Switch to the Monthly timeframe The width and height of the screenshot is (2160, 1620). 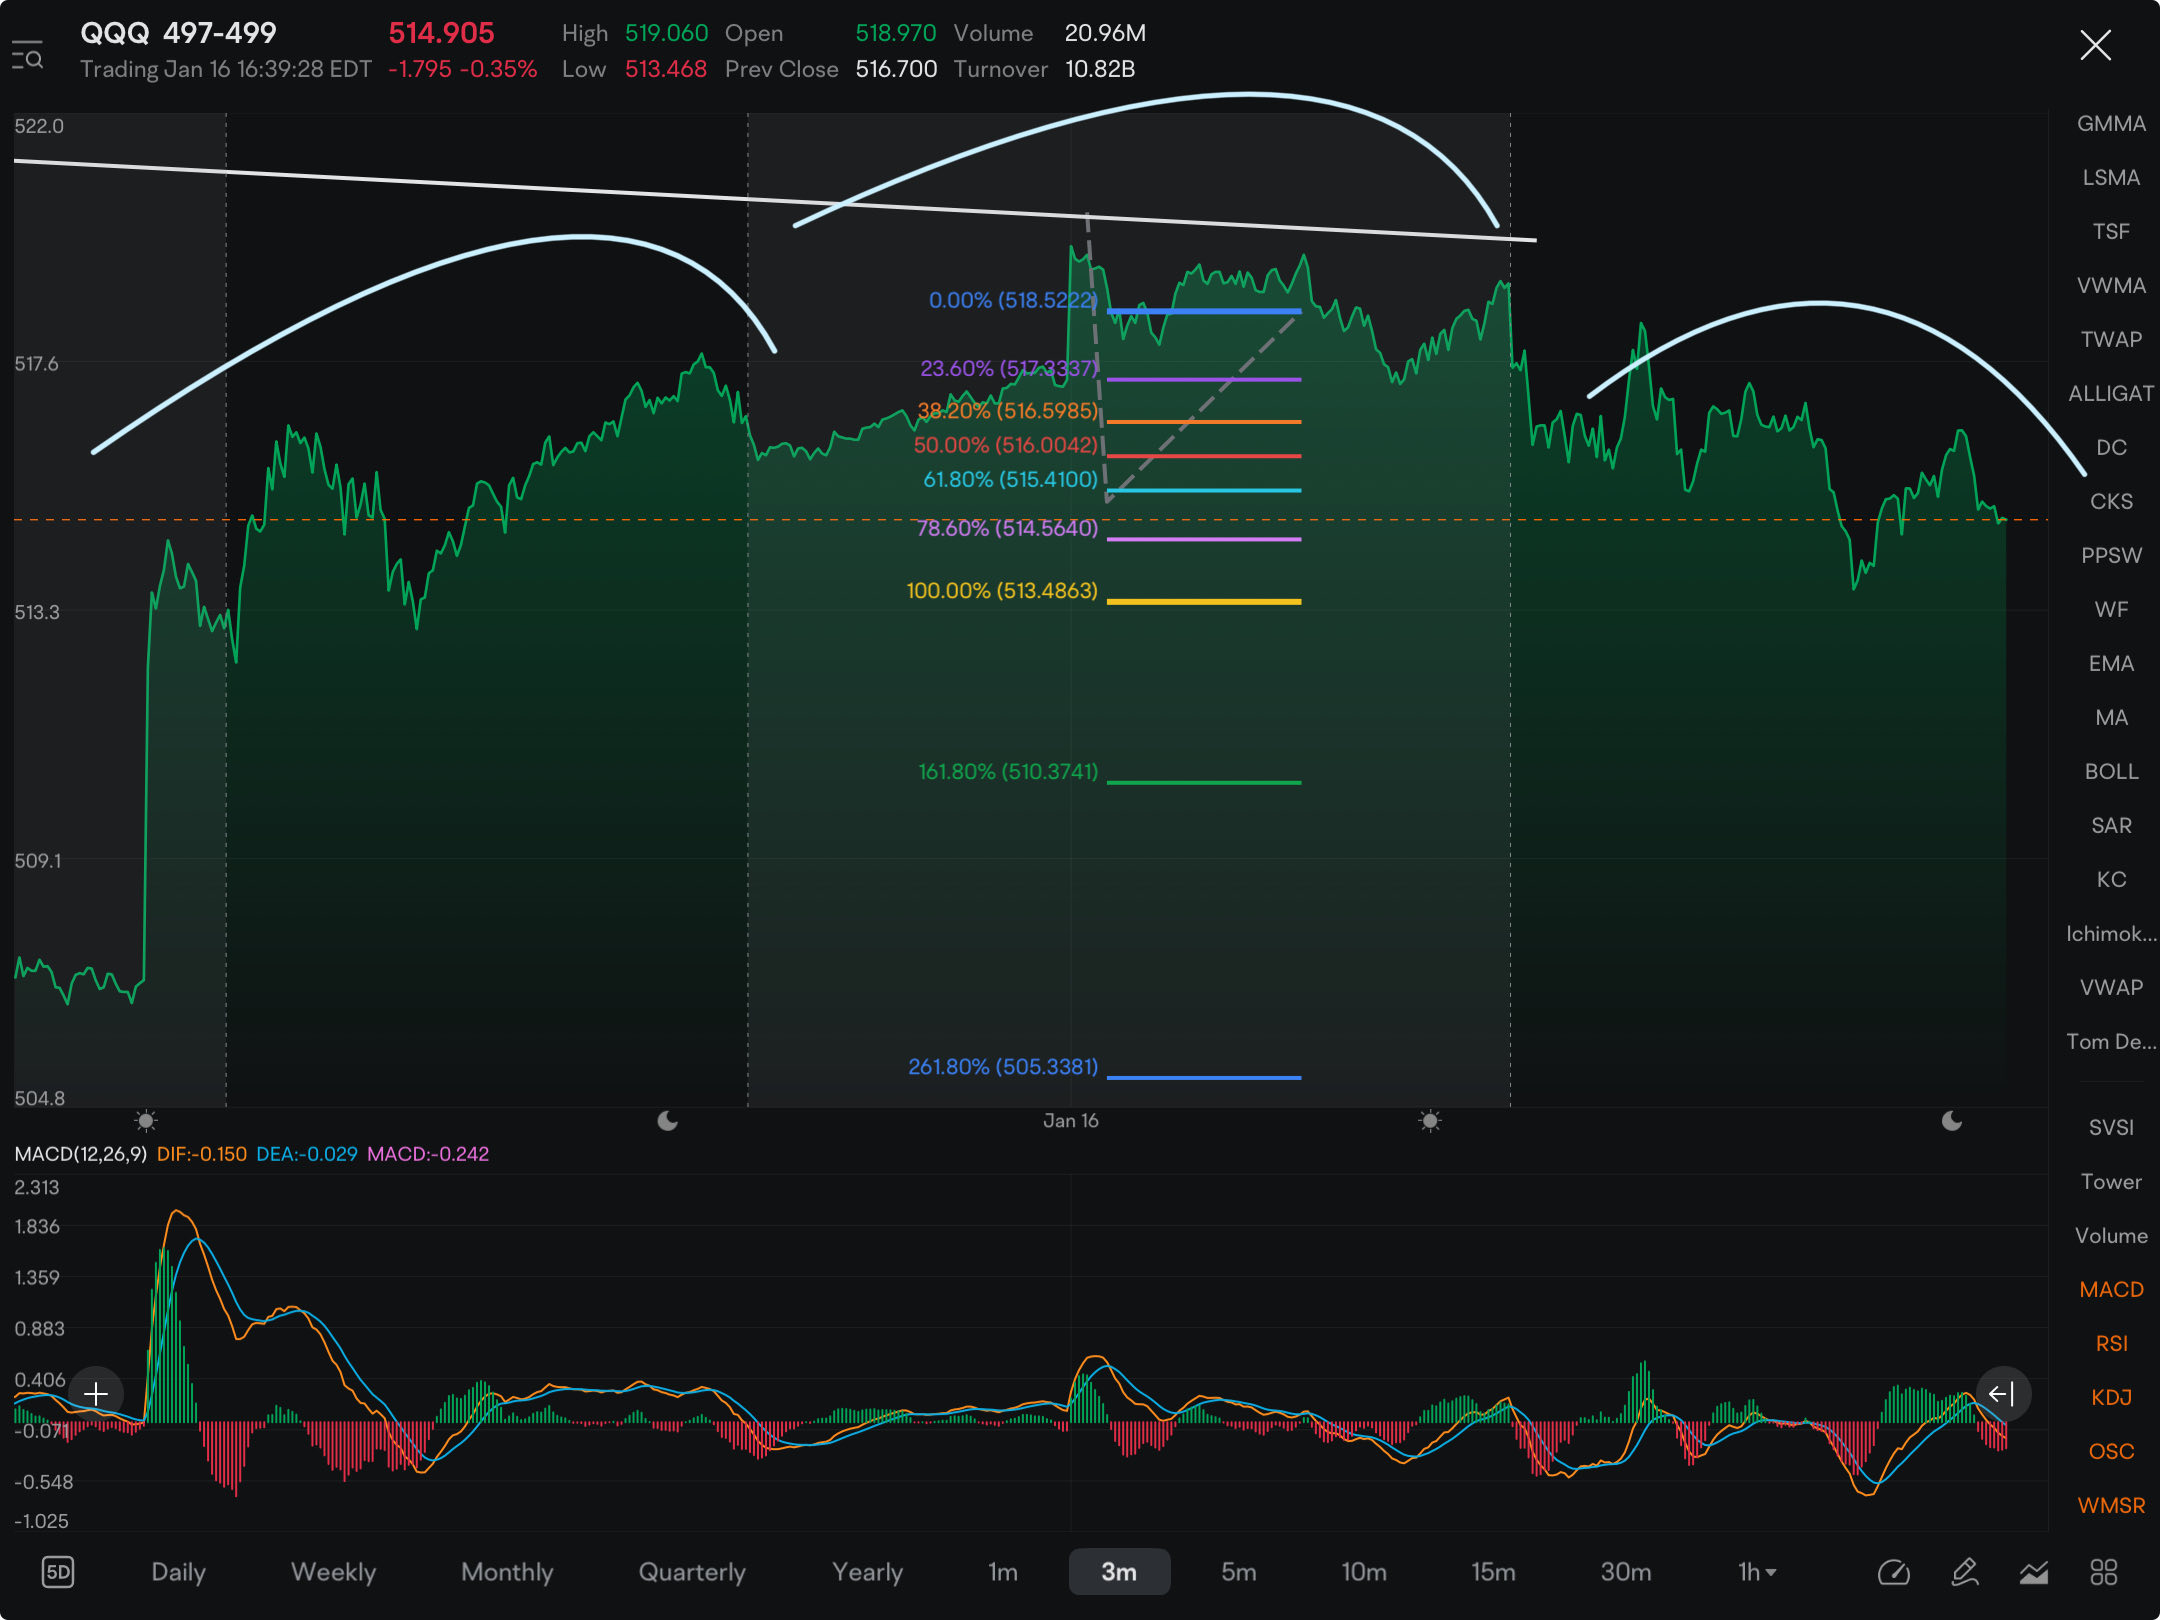[507, 1572]
